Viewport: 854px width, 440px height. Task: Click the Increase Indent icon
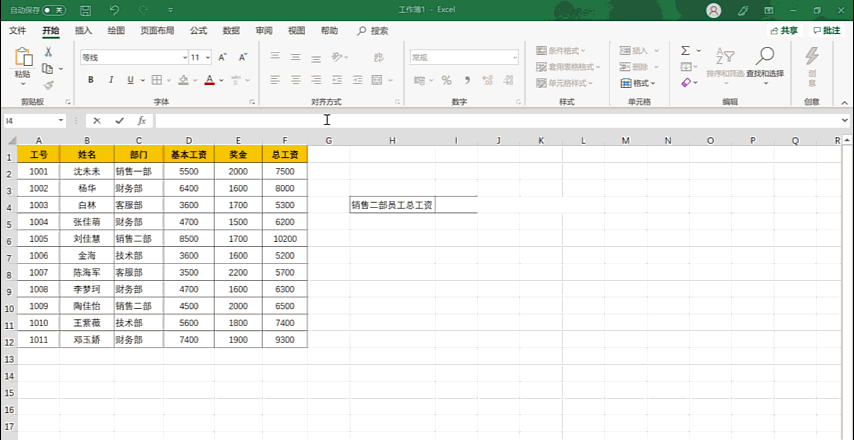357,80
